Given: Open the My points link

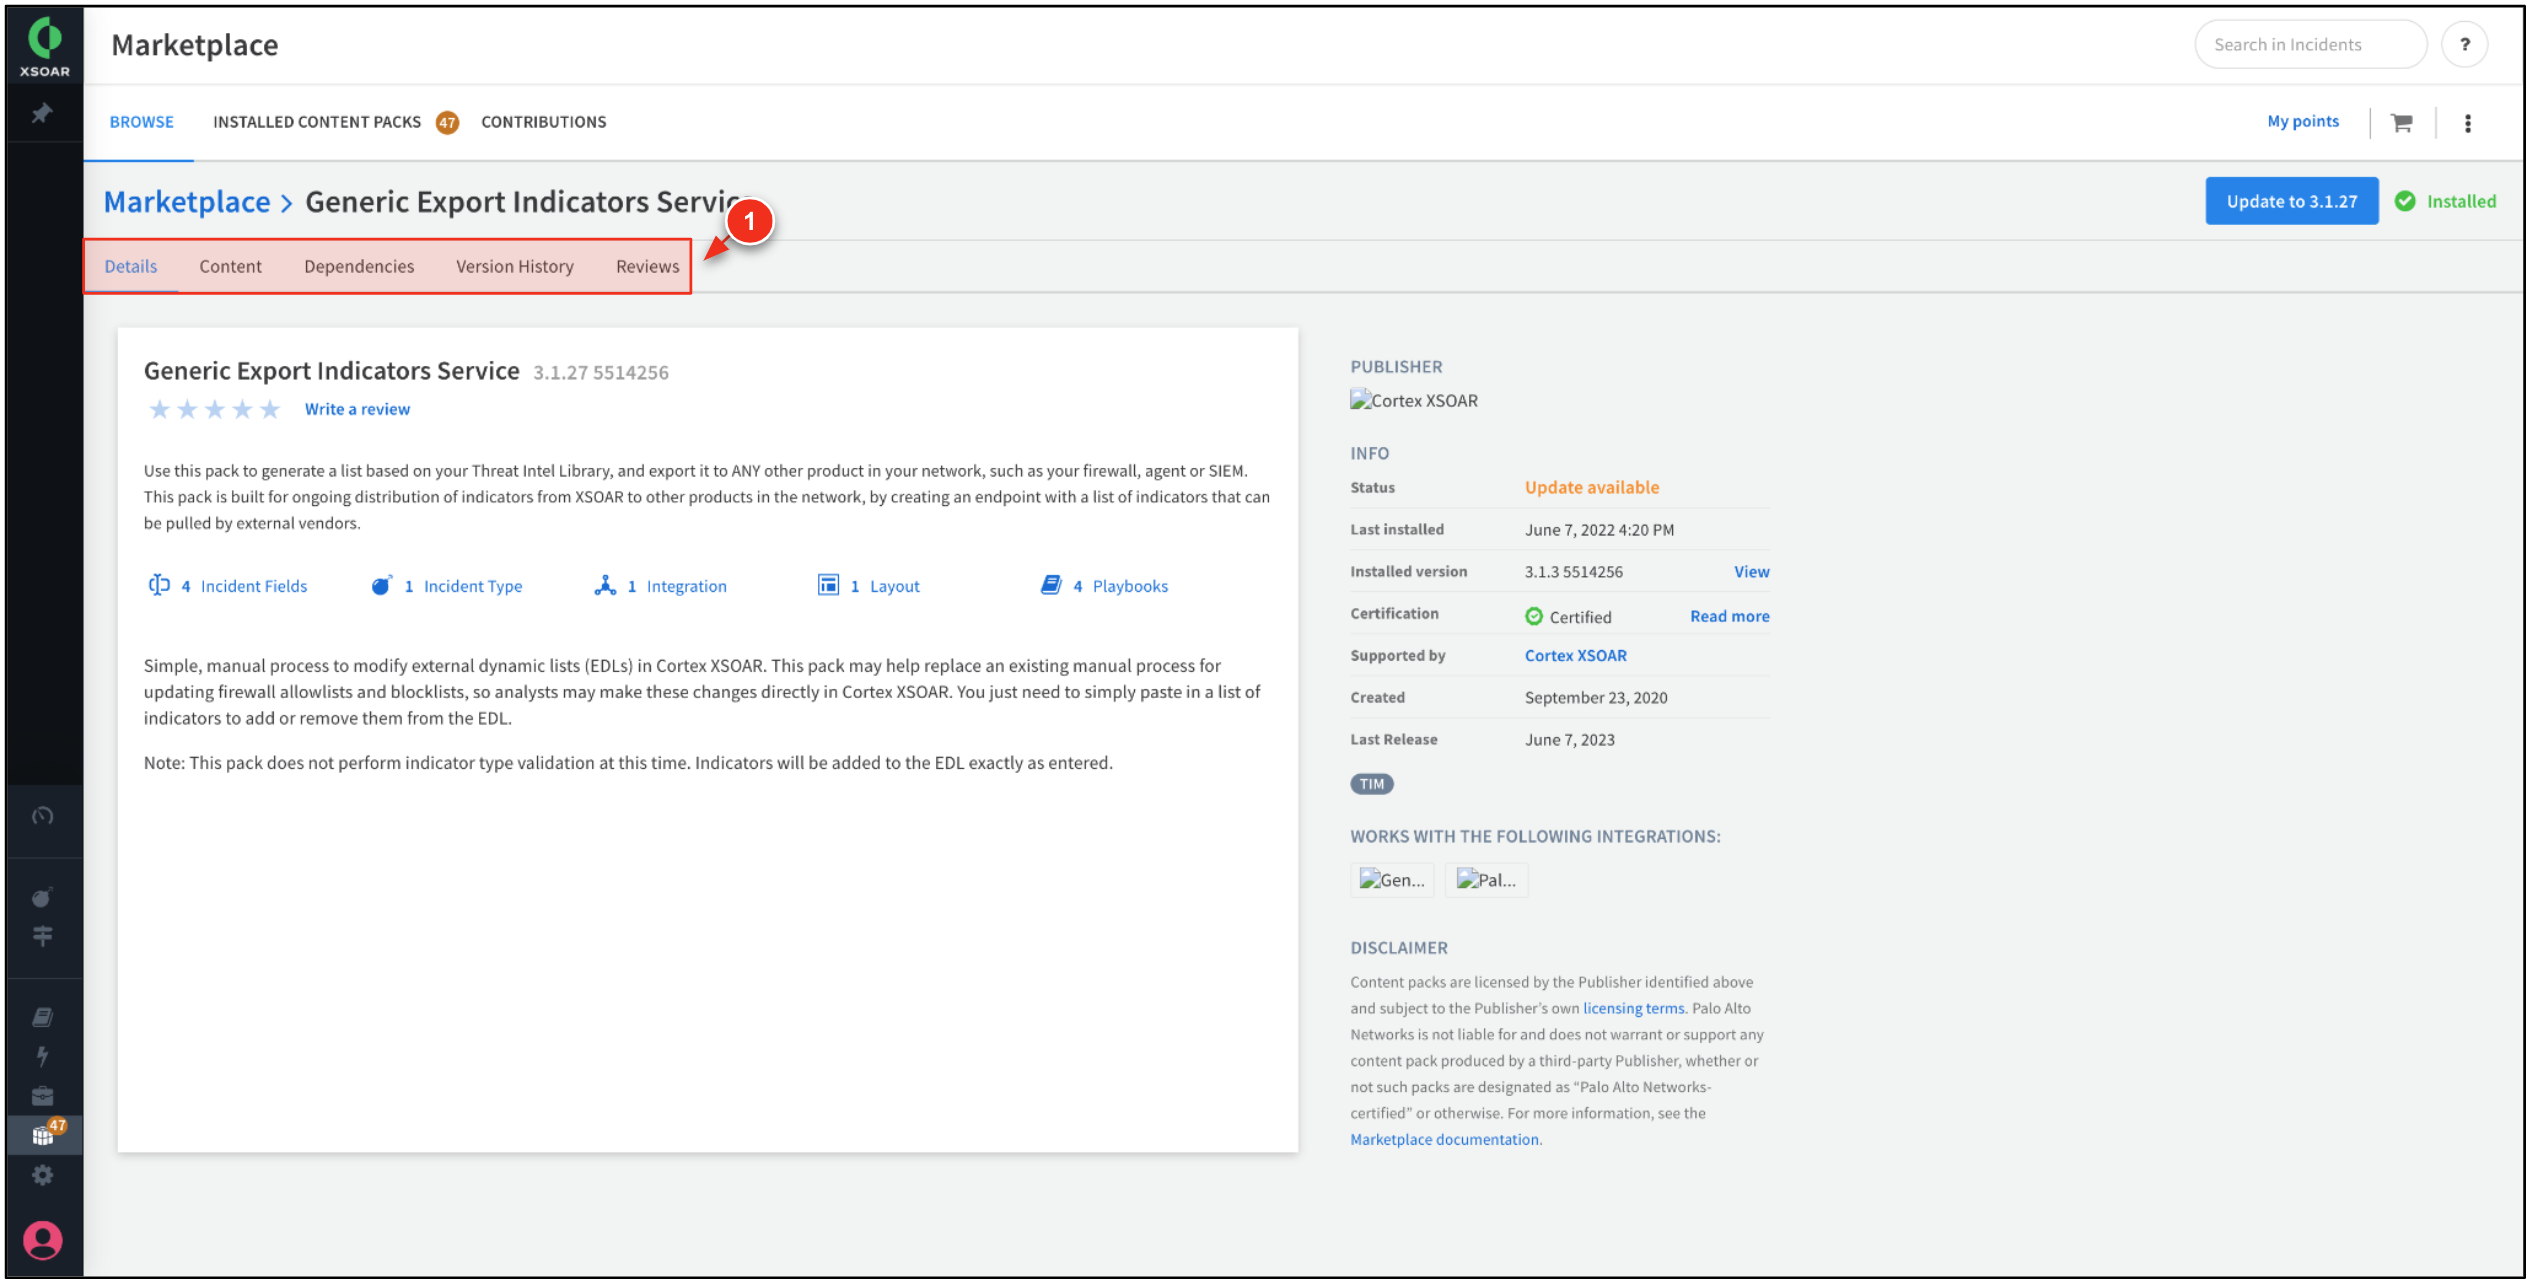Looking at the screenshot, I should click(2302, 121).
